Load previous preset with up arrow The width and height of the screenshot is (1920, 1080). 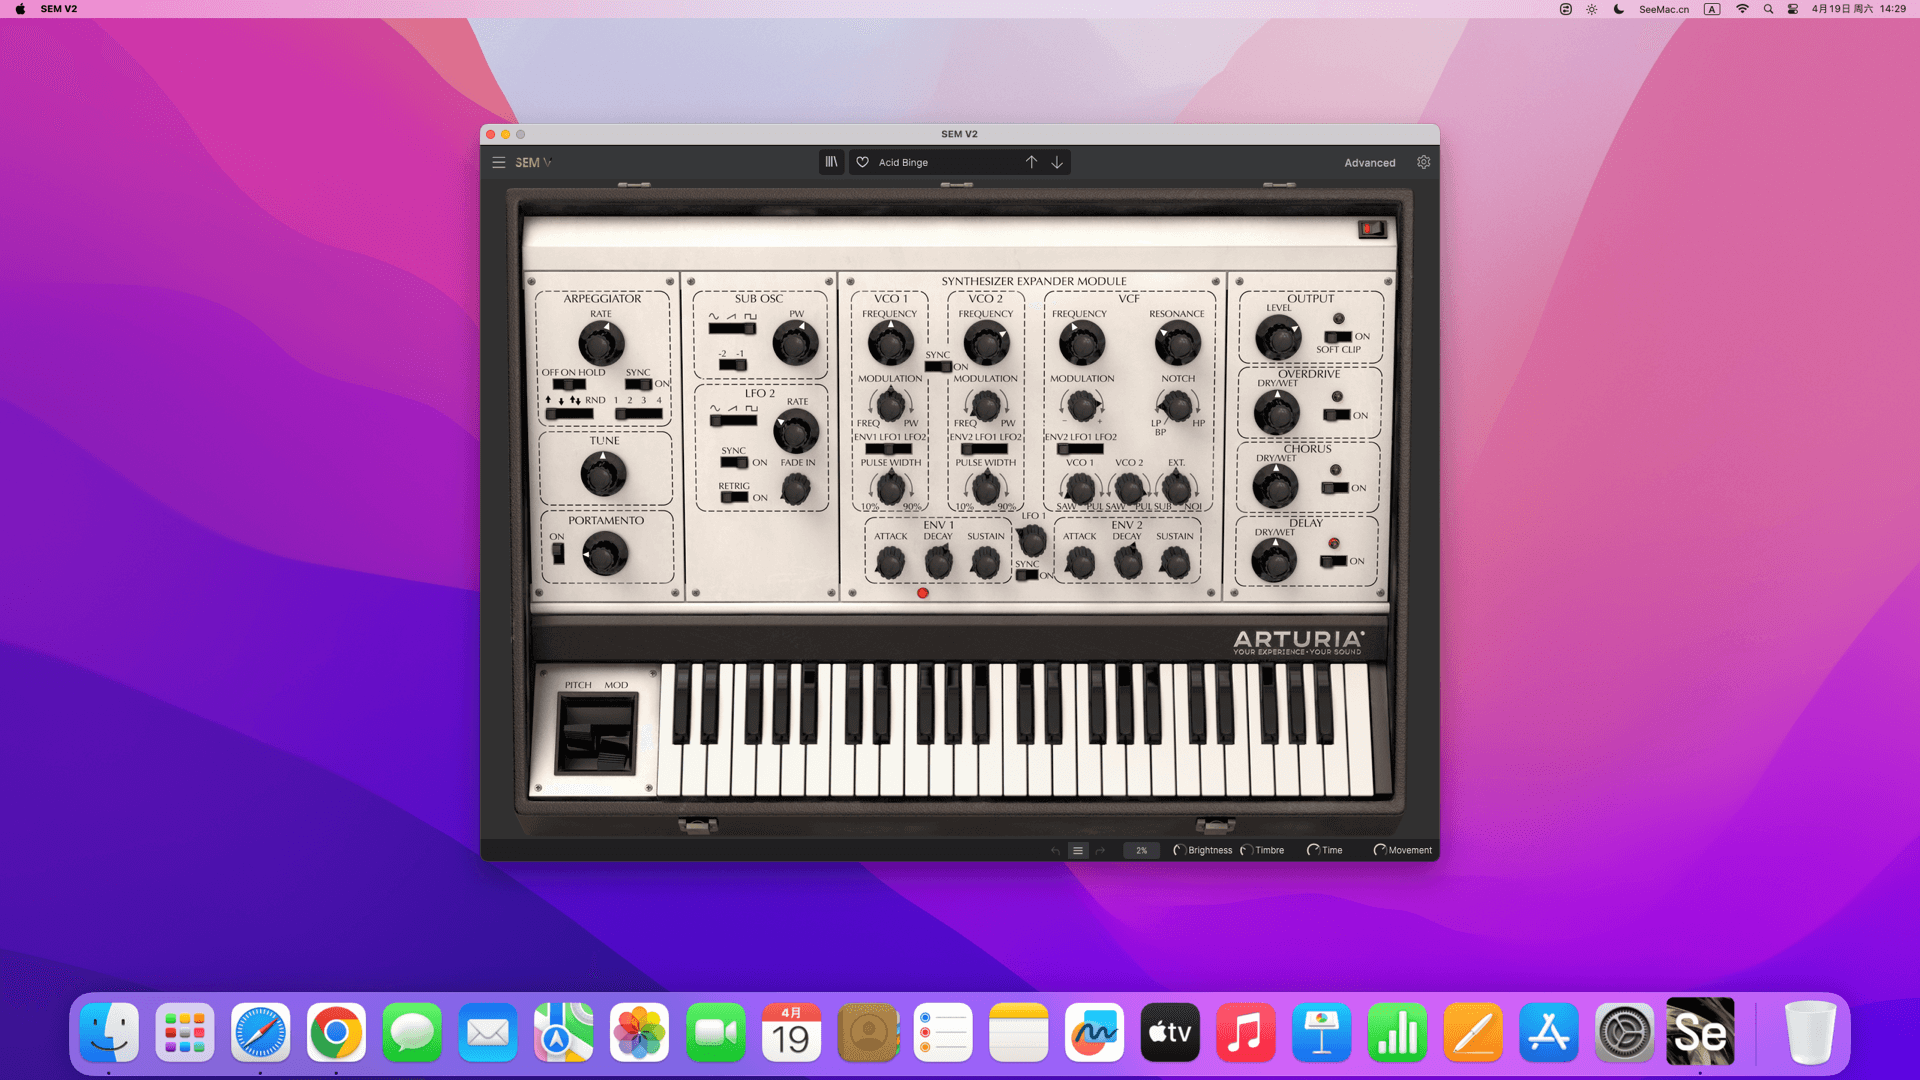click(1031, 162)
